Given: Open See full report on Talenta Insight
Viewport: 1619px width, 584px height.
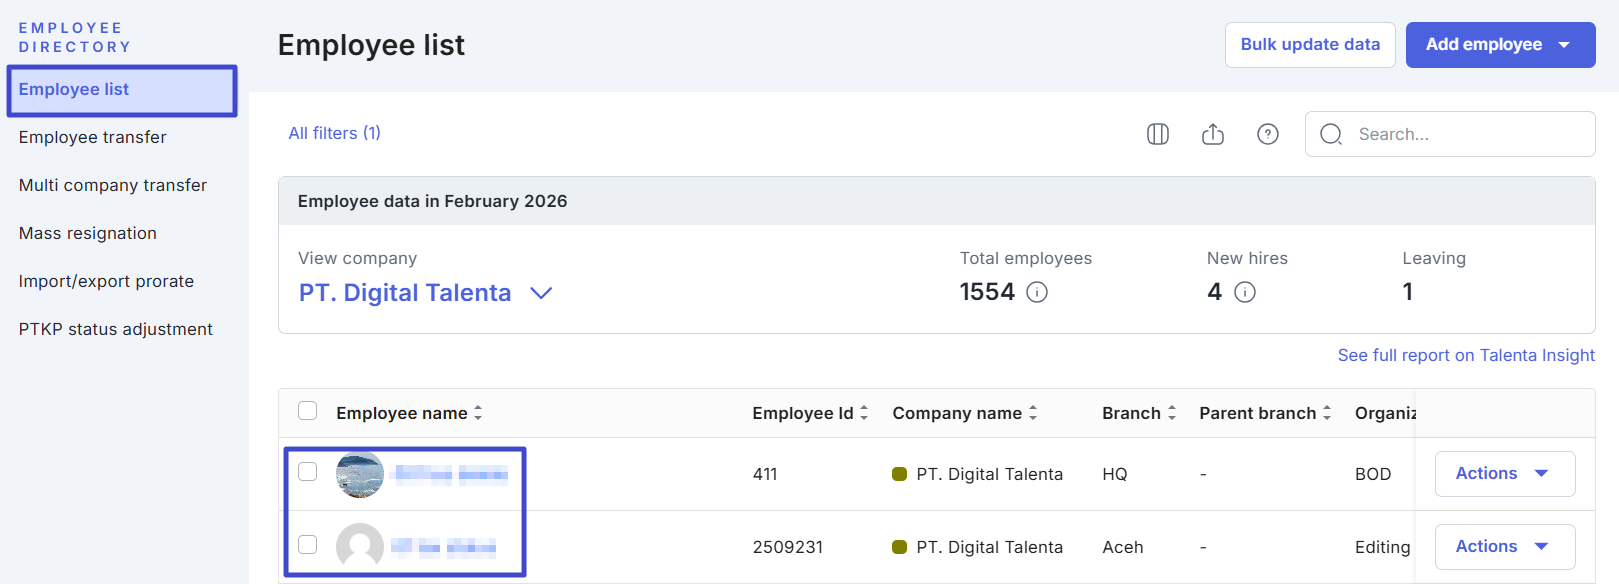Looking at the screenshot, I should tap(1465, 355).
